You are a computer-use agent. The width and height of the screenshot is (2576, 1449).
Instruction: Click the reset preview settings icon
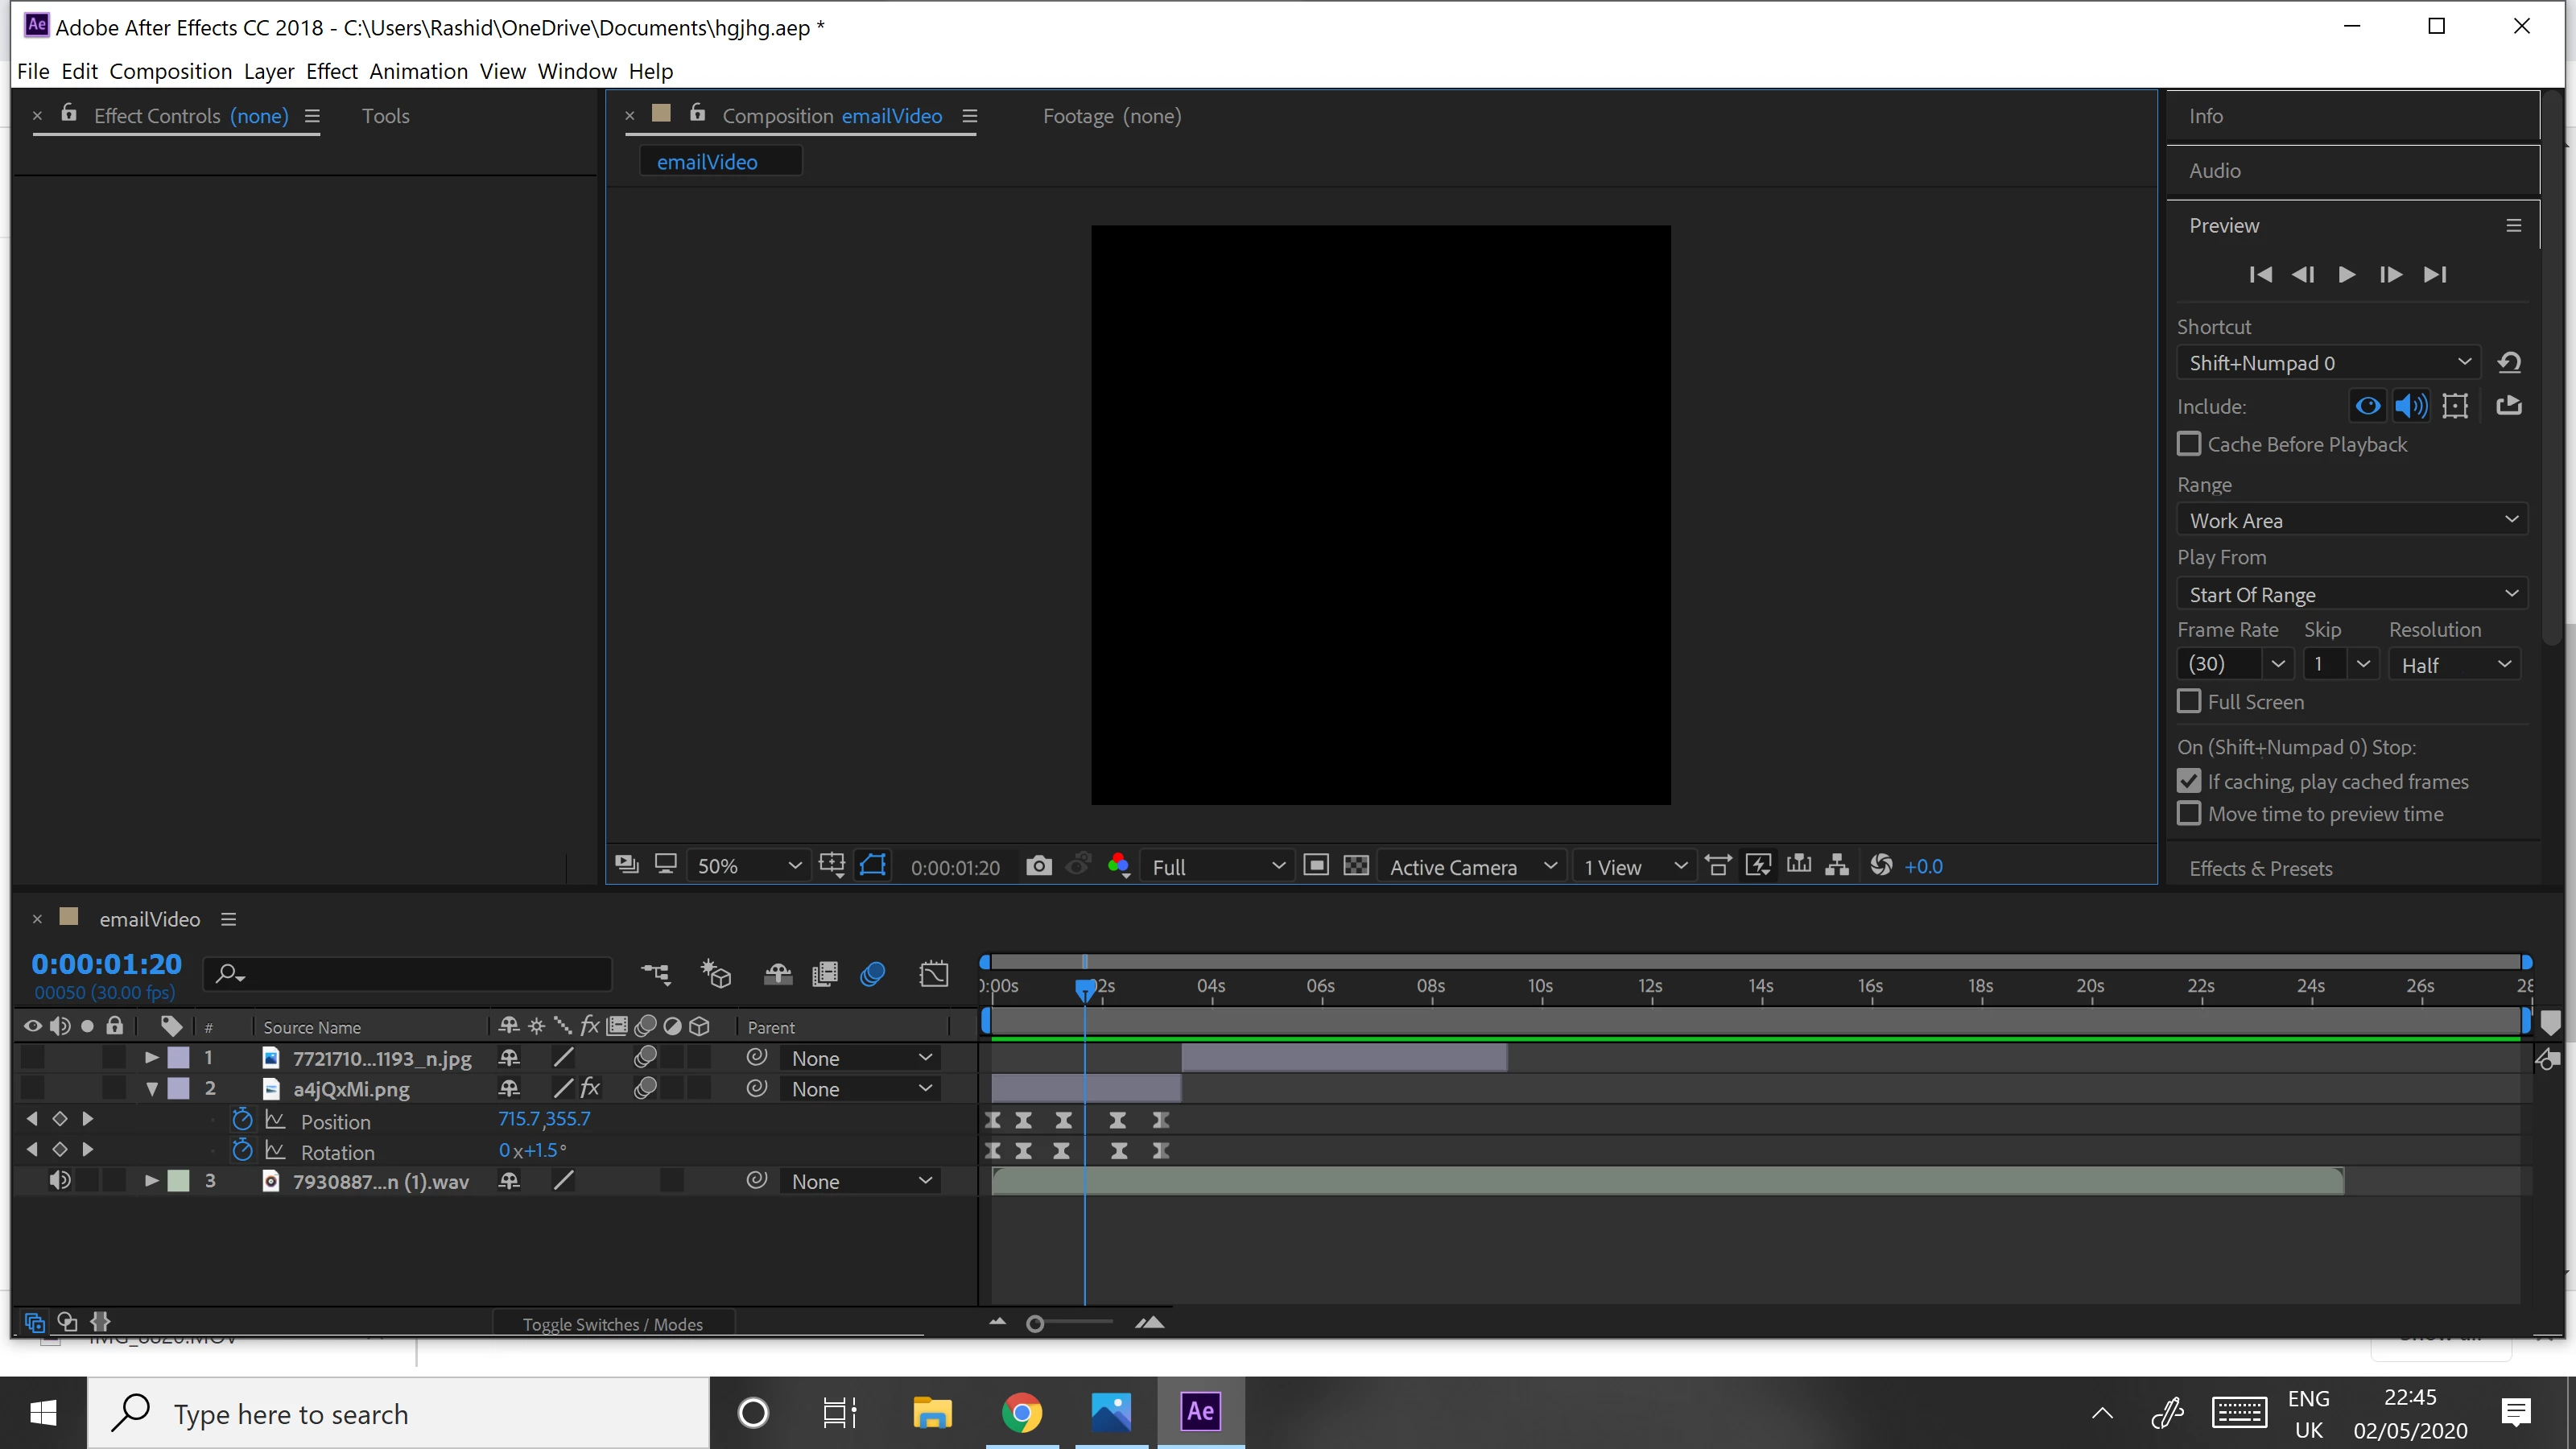coord(2508,362)
